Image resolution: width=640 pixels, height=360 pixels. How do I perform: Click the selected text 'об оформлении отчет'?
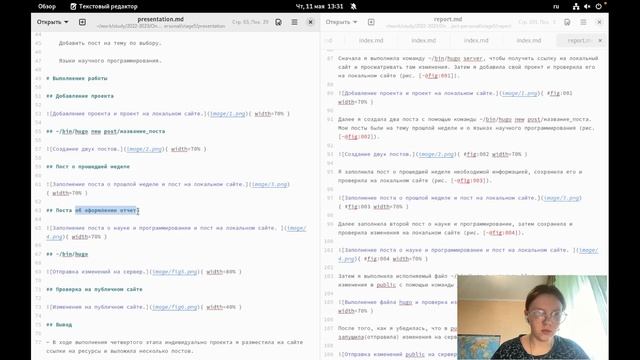106,210
